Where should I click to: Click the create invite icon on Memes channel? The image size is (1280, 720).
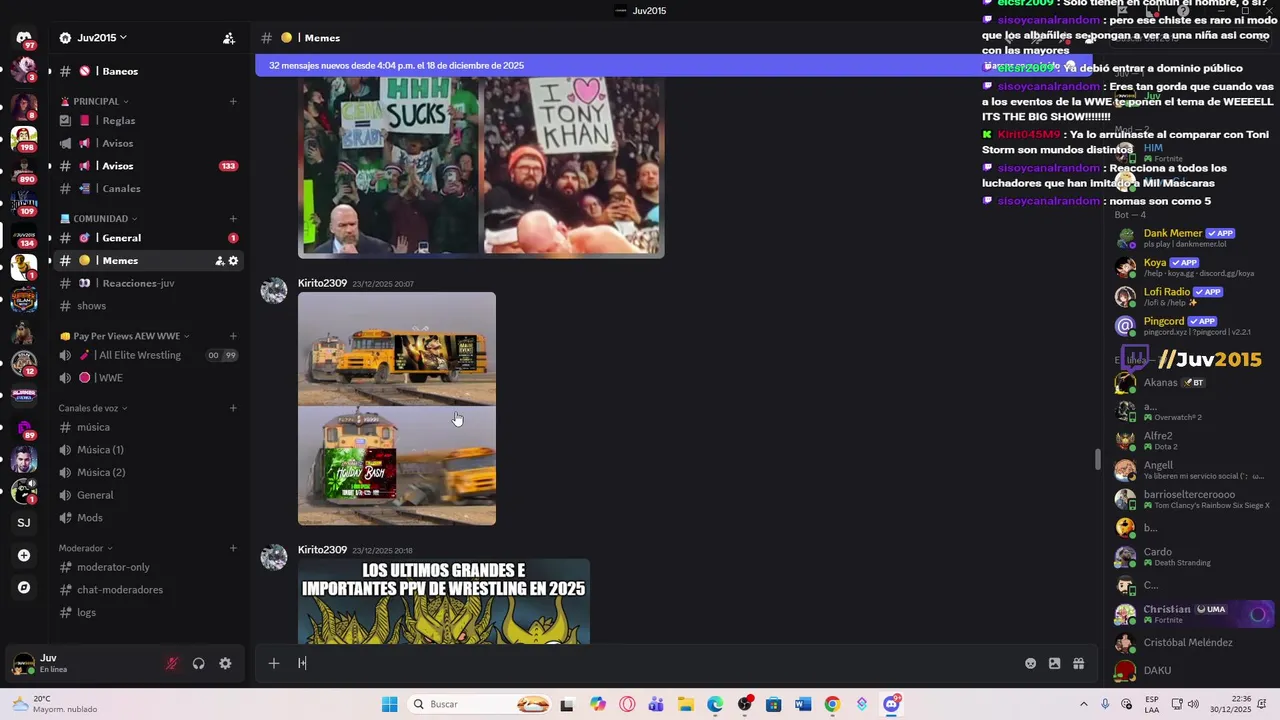coord(220,261)
